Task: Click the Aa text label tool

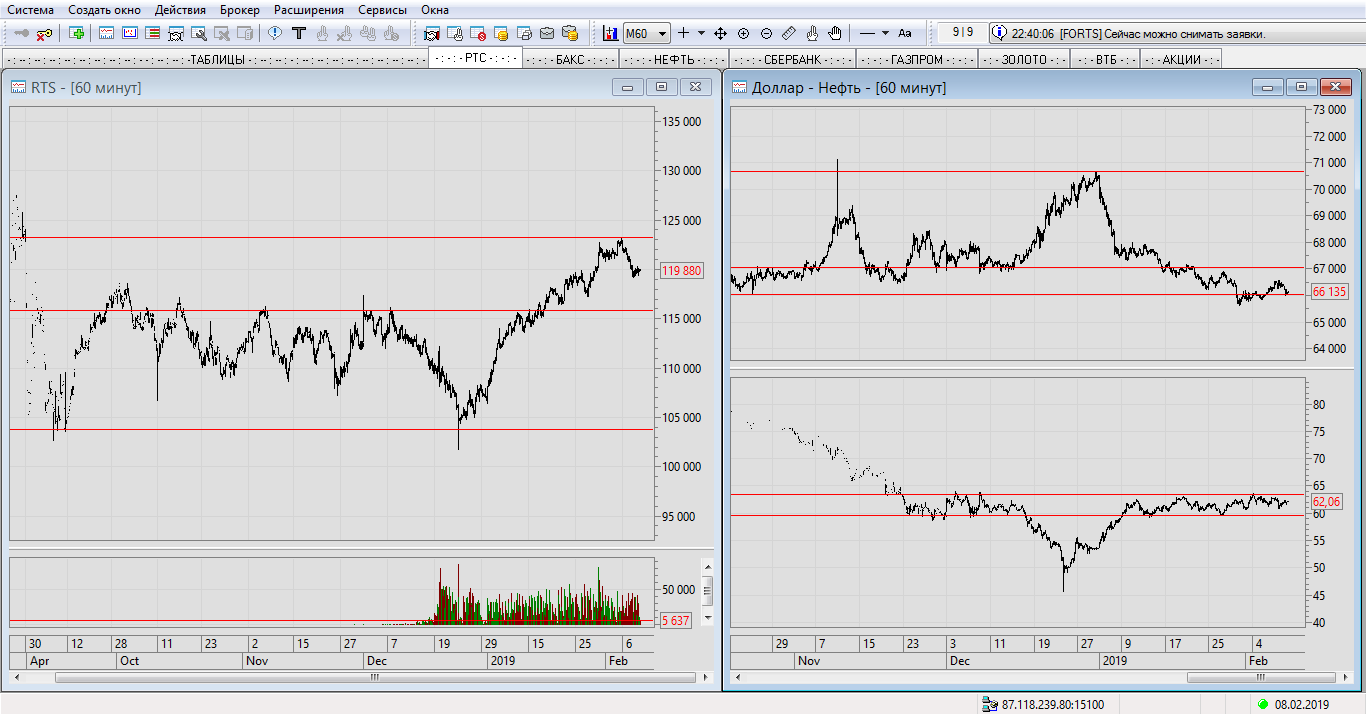Action: pos(904,33)
